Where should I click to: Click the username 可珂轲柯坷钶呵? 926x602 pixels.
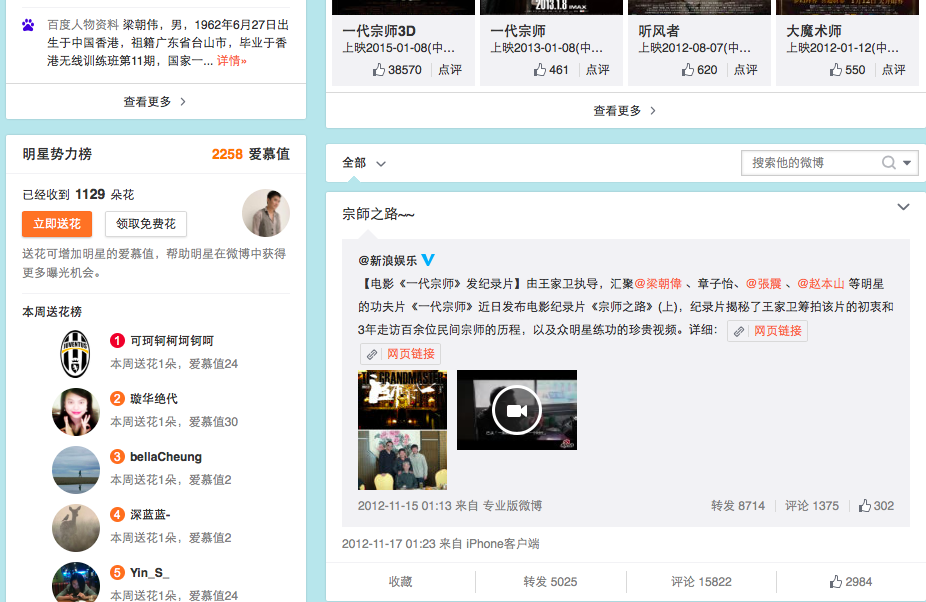(172, 341)
